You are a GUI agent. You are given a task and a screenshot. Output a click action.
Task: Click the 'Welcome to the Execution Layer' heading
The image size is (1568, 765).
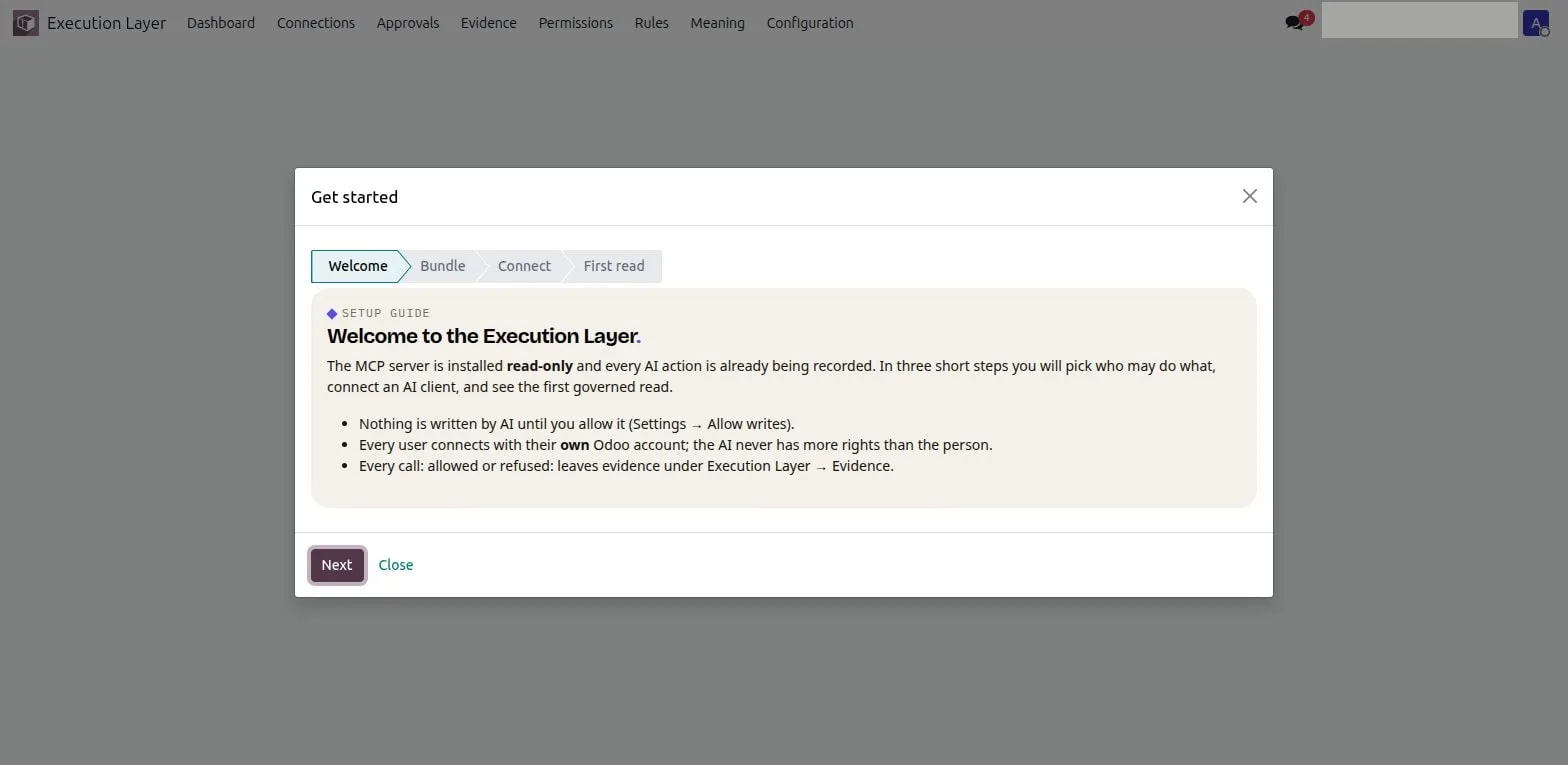pyautogui.click(x=484, y=336)
